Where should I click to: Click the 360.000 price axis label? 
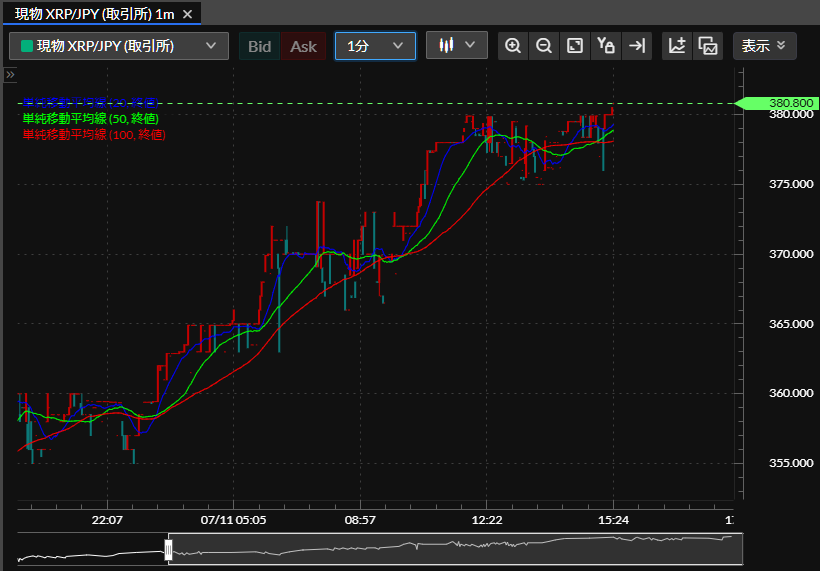pos(791,393)
